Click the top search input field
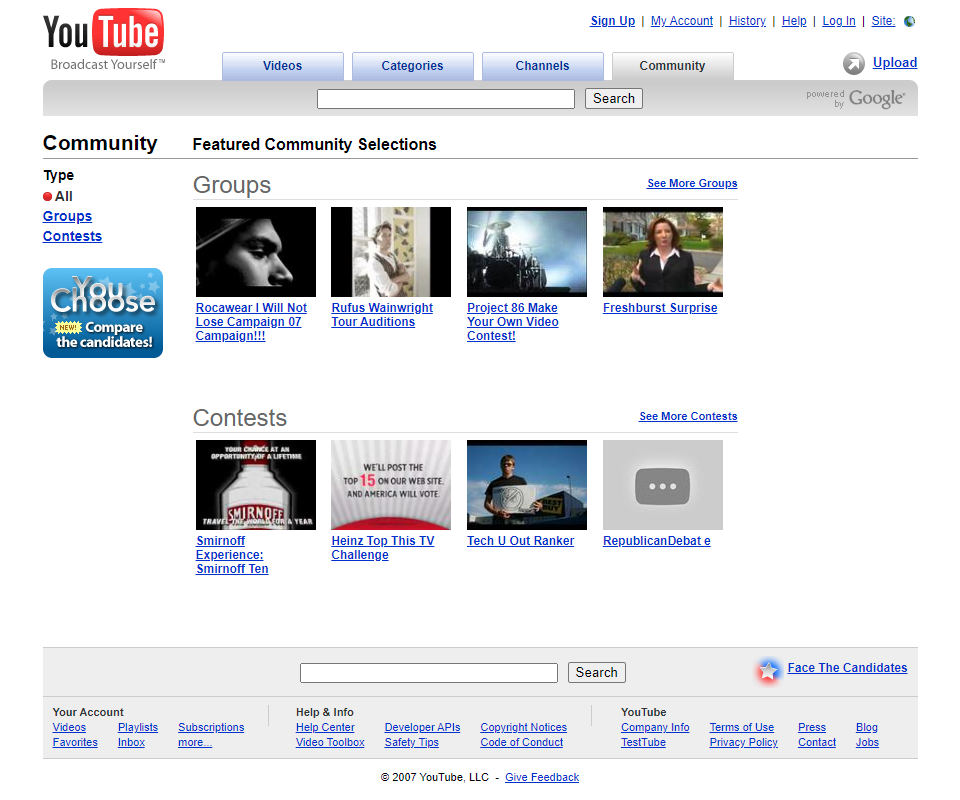960x800 pixels. [x=446, y=99]
